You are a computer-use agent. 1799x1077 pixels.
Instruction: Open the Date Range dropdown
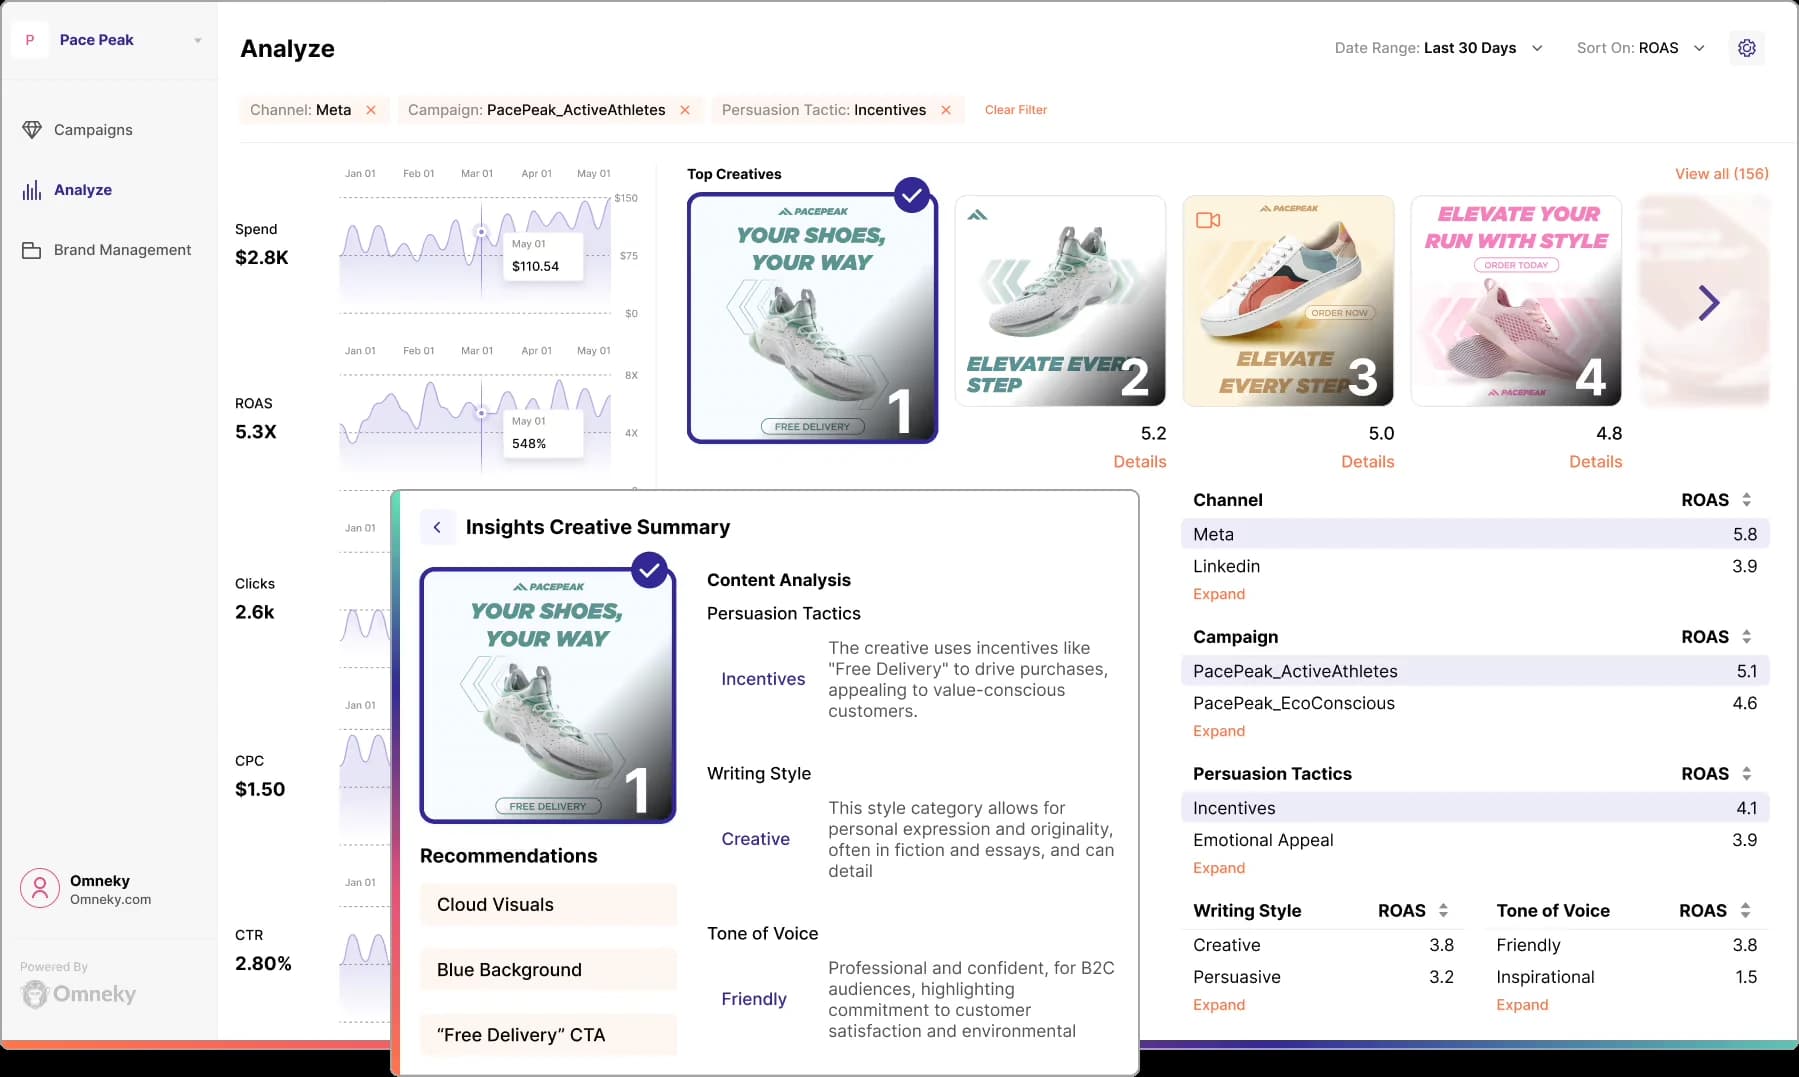[1537, 47]
